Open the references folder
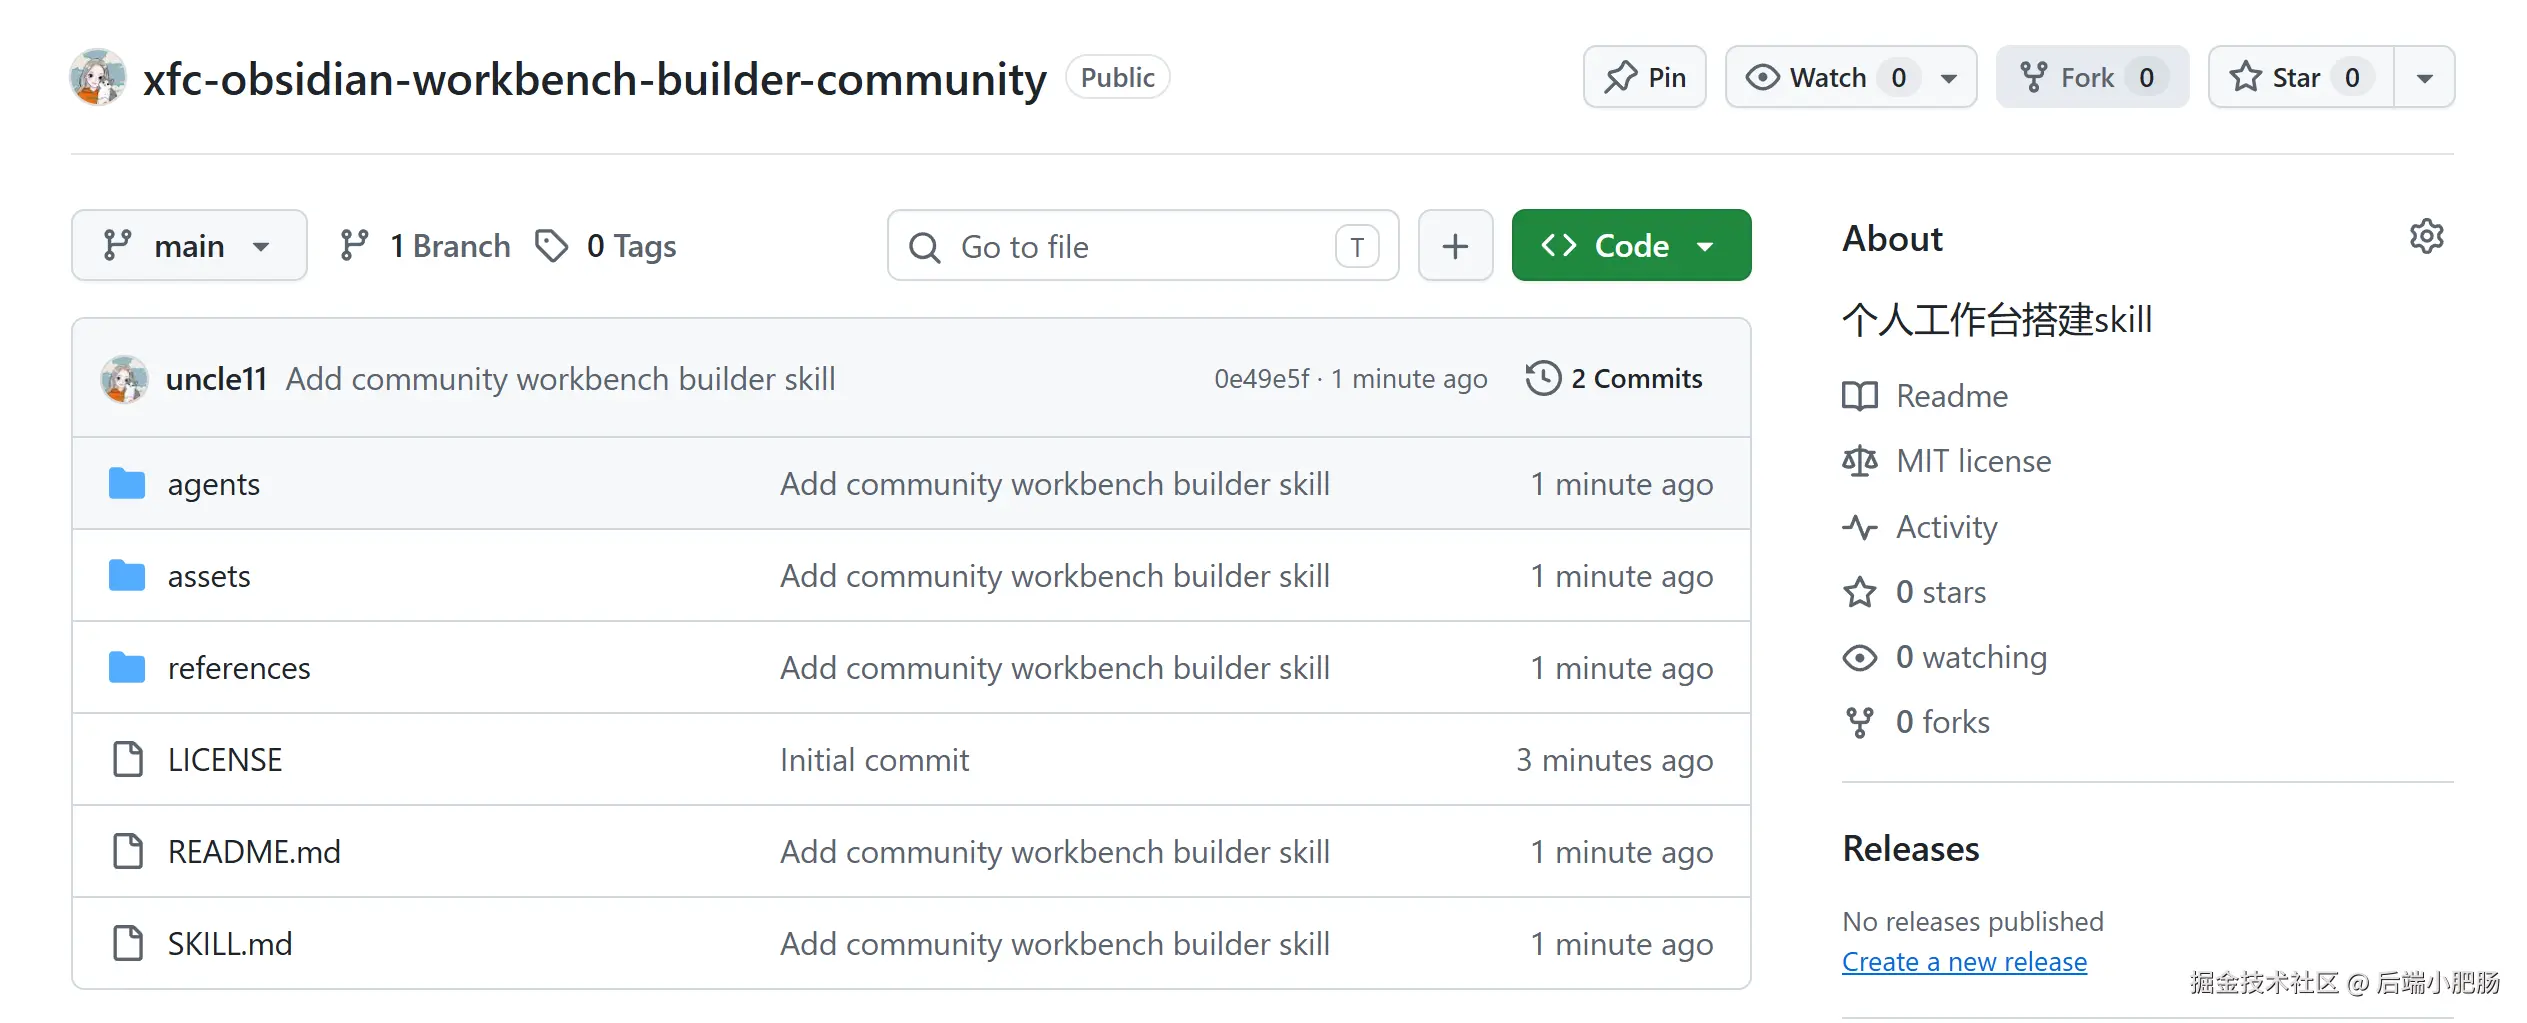The height and width of the screenshot is (1023, 2527). 239,668
